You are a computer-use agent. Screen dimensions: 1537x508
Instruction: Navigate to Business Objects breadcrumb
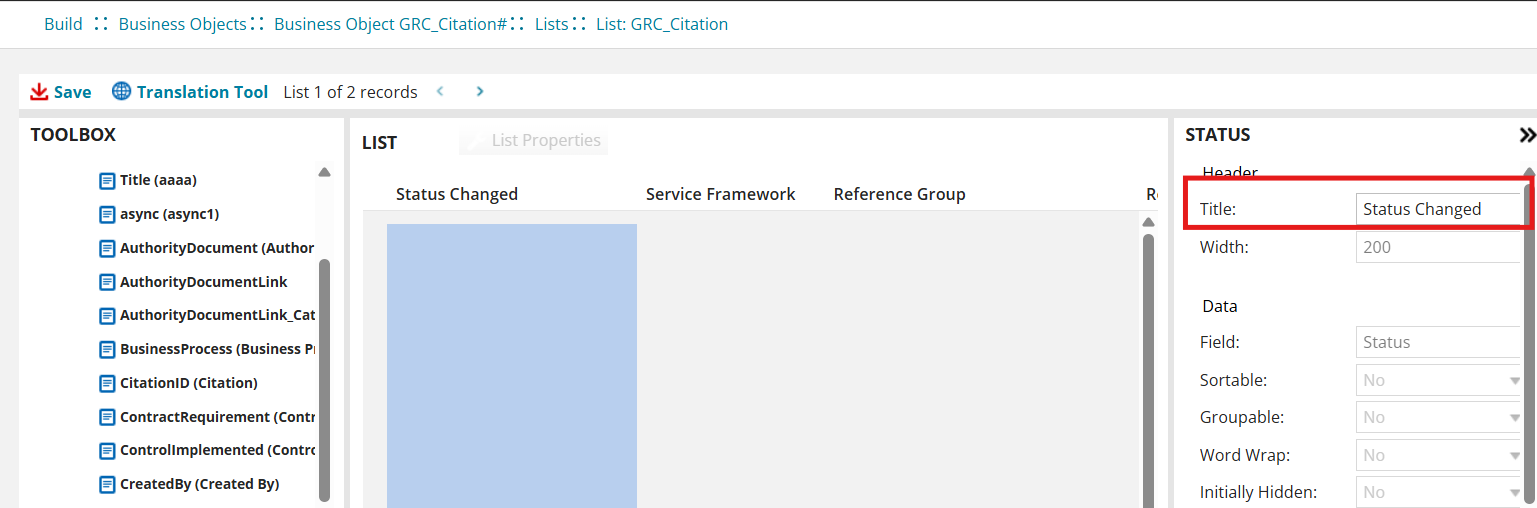tap(182, 24)
